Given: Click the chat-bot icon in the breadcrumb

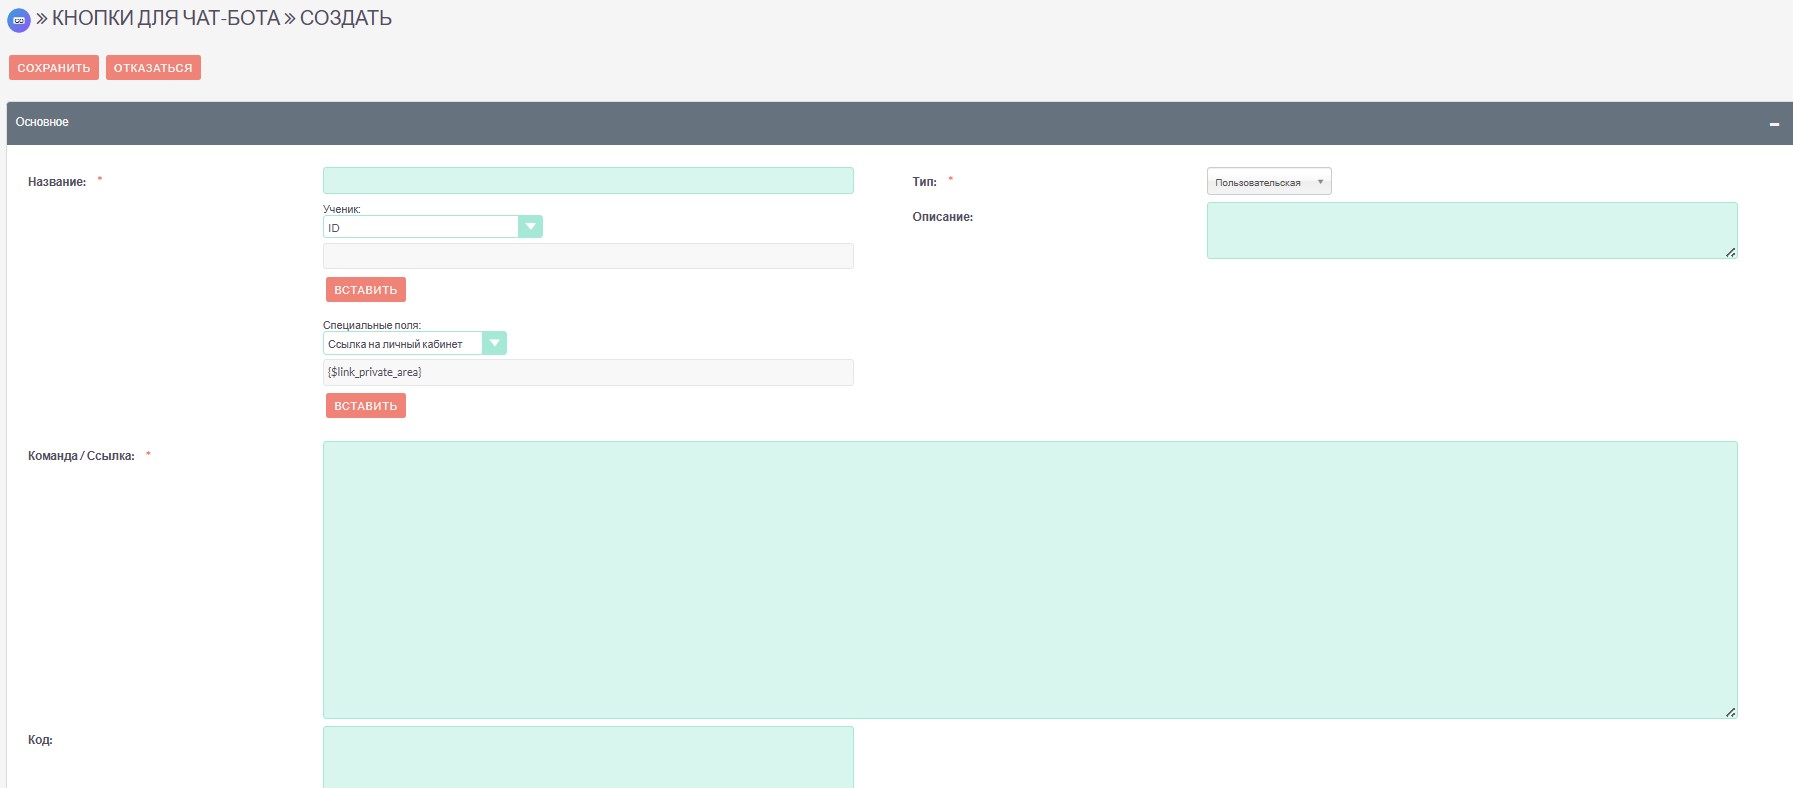Looking at the screenshot, I should point(19,20).
